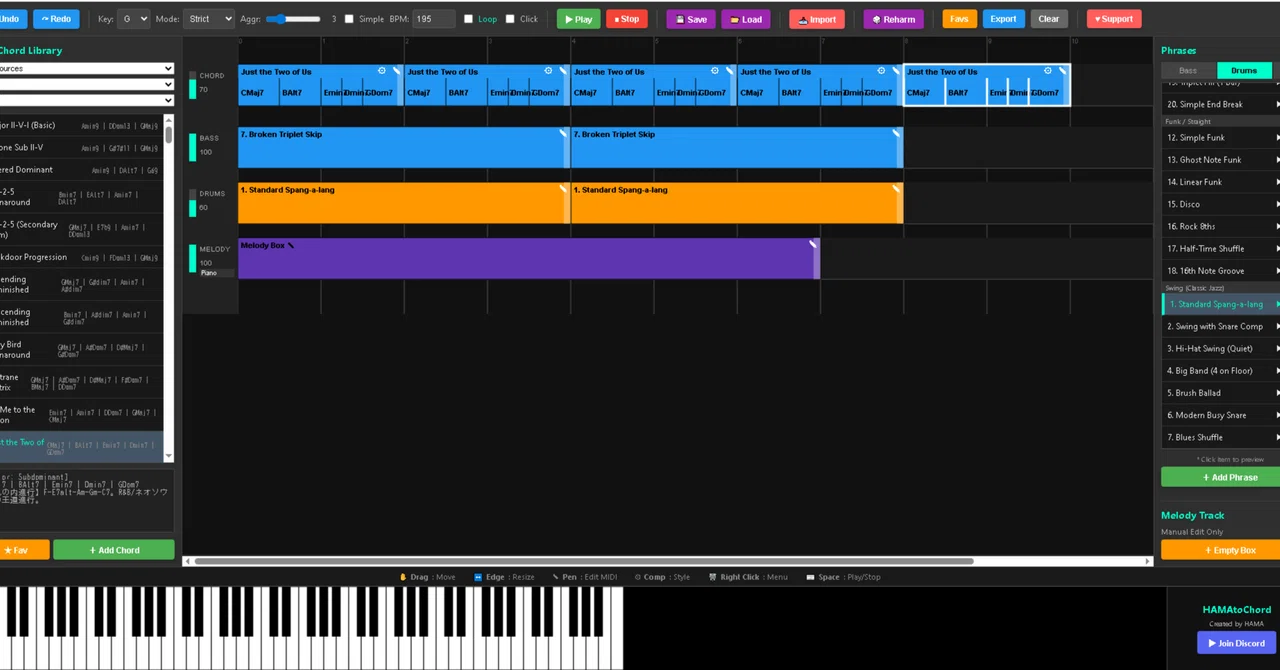The height and width of the screenshot is (670, 1280).
Task: Click the horizontal timeline scrollbar
Action: click(x=584, y=561)
